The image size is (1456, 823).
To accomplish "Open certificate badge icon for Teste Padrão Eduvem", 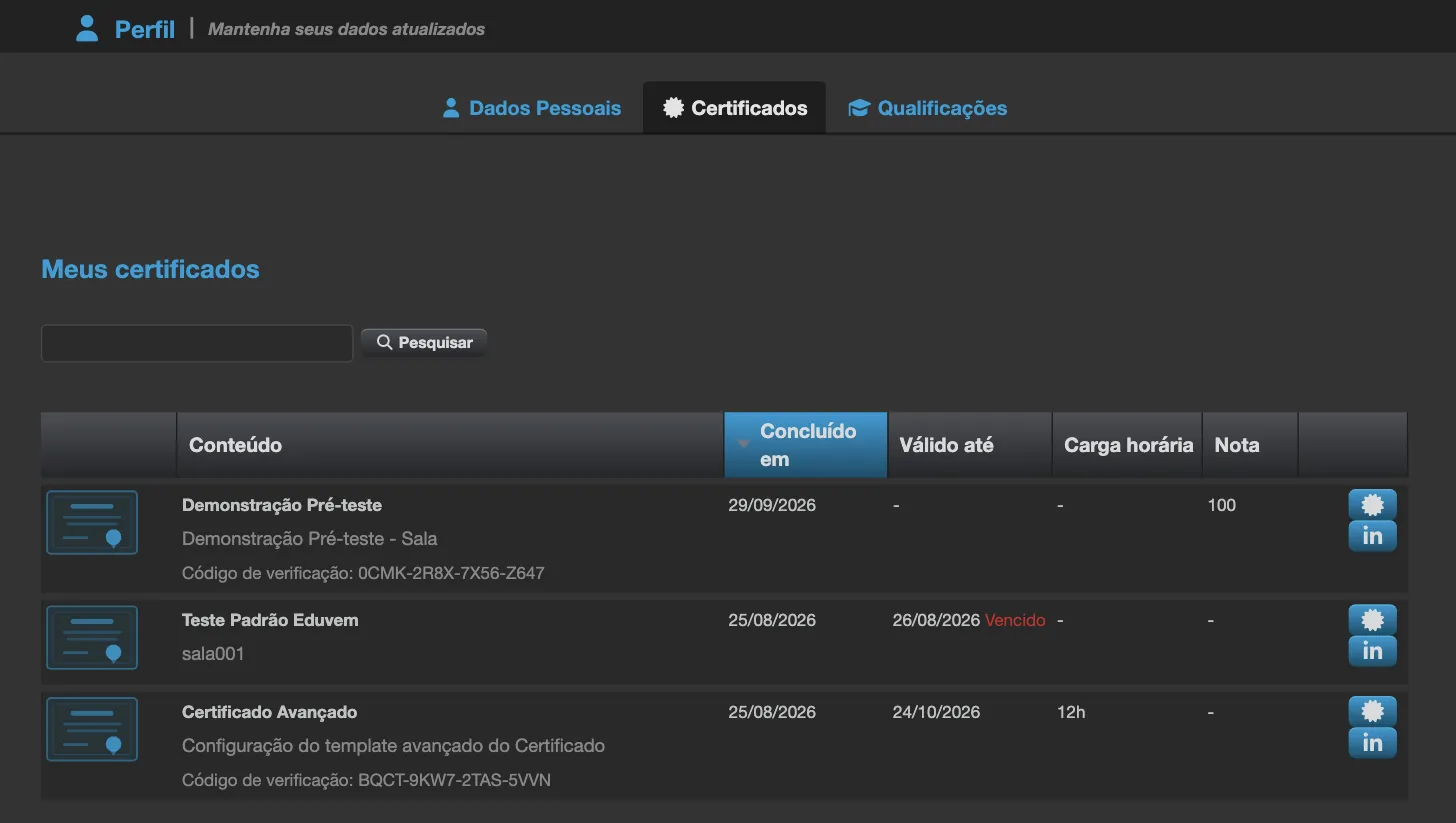I will coord(1372,620).
